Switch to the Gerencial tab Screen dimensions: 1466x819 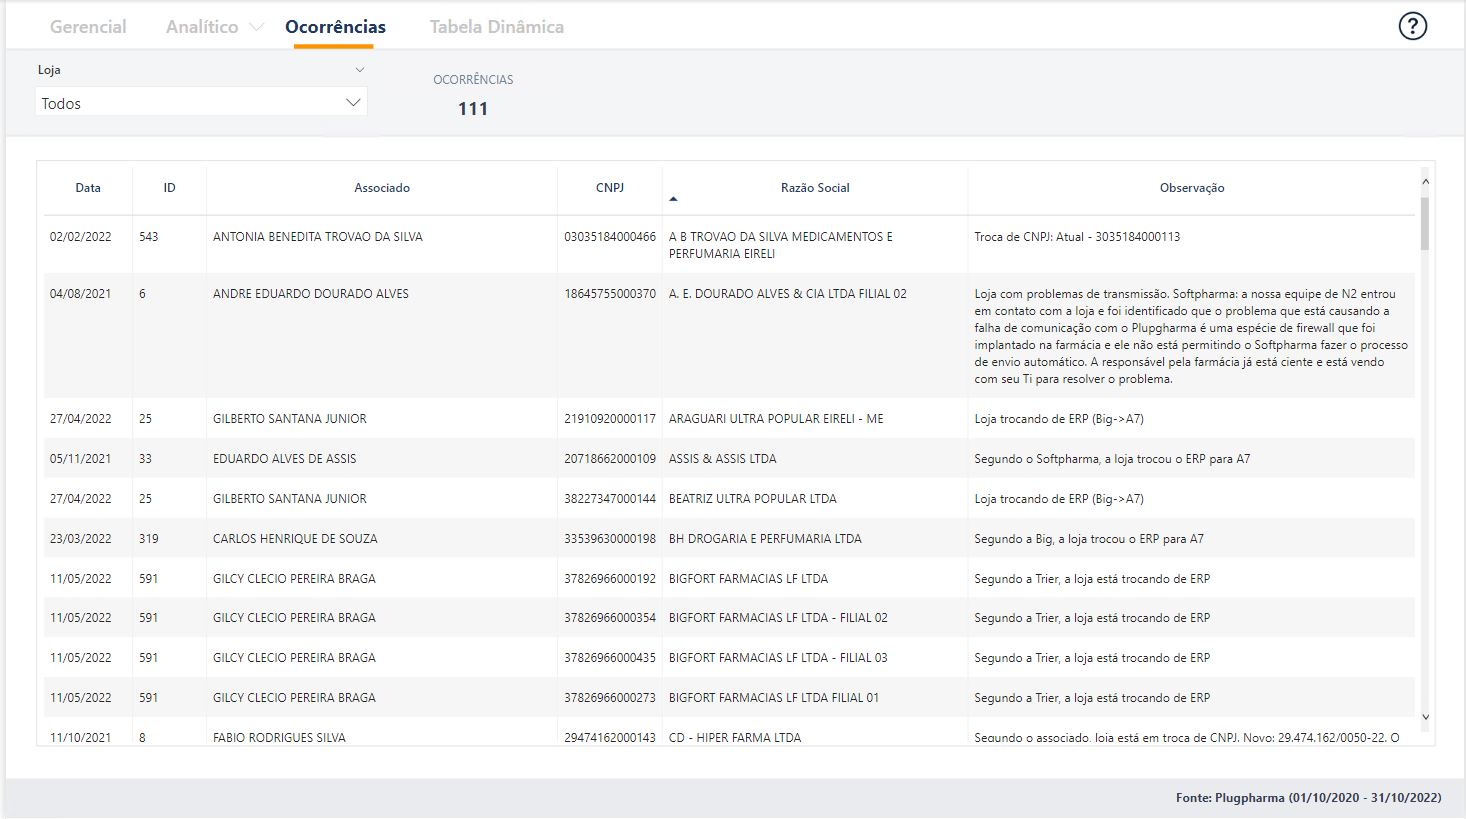(x=88, y=27)
